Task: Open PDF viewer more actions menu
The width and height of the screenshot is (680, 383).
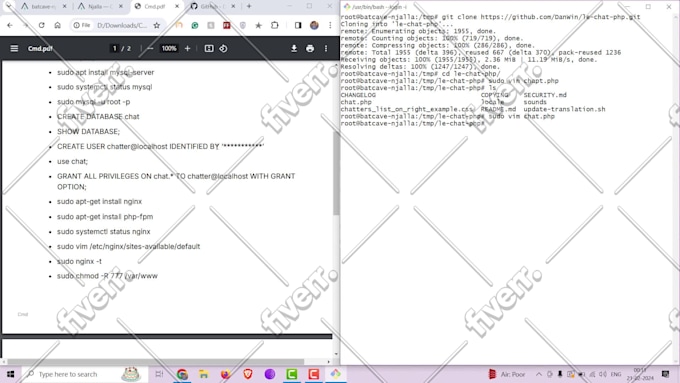Action: click(x=326, y=49)
